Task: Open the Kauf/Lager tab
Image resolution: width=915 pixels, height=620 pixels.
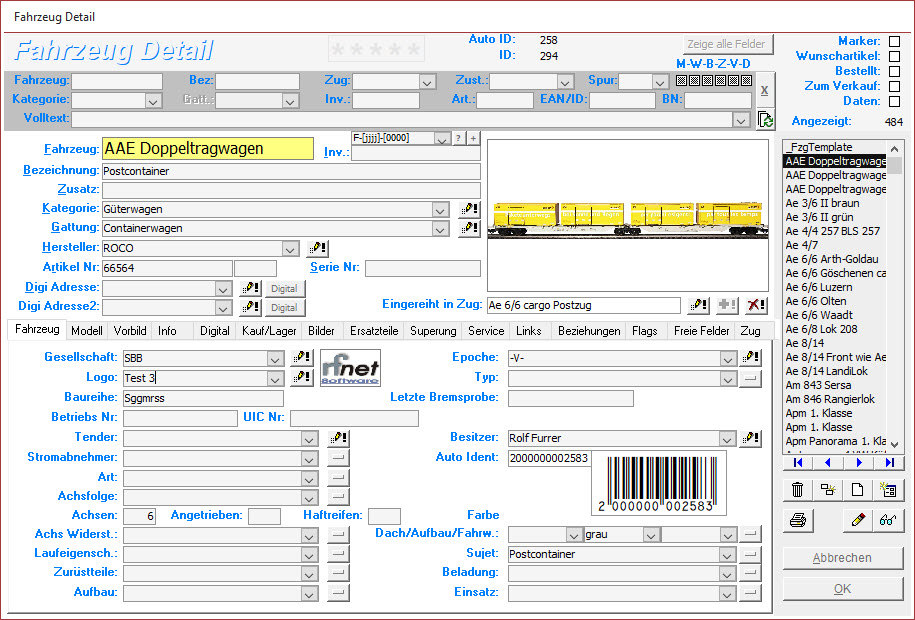Action: pyautogui.click(x=269, y=331)
